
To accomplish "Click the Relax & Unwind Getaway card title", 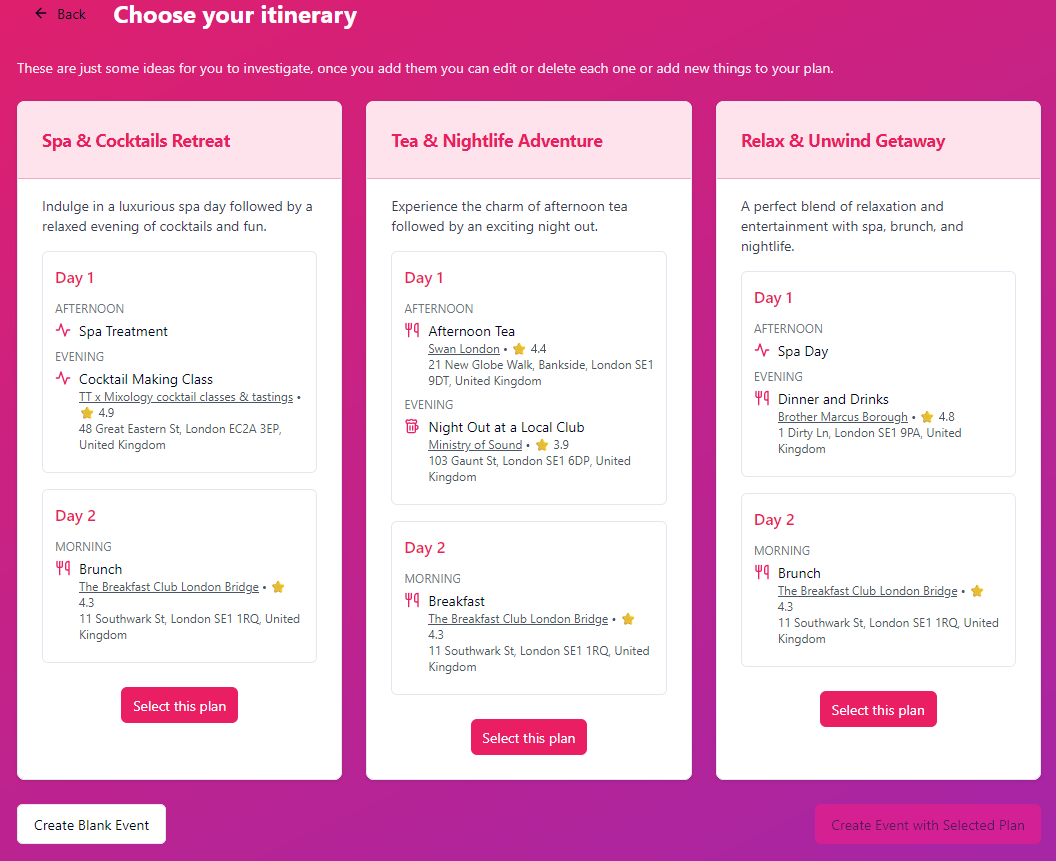I will (843, 141).
